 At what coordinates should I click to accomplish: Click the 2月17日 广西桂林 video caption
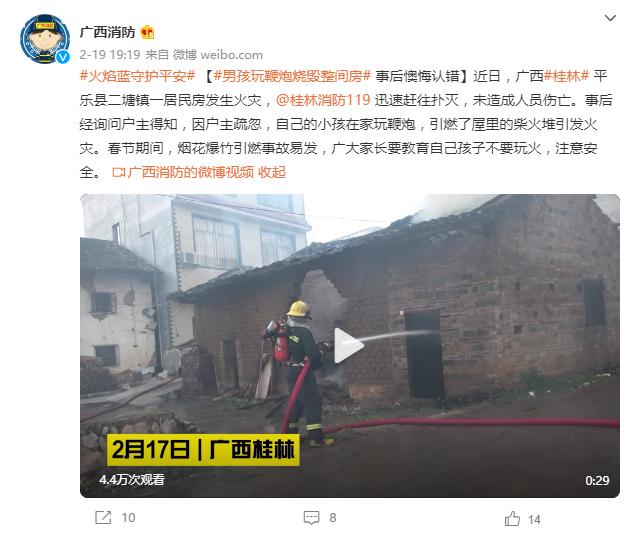click(203, 450)
